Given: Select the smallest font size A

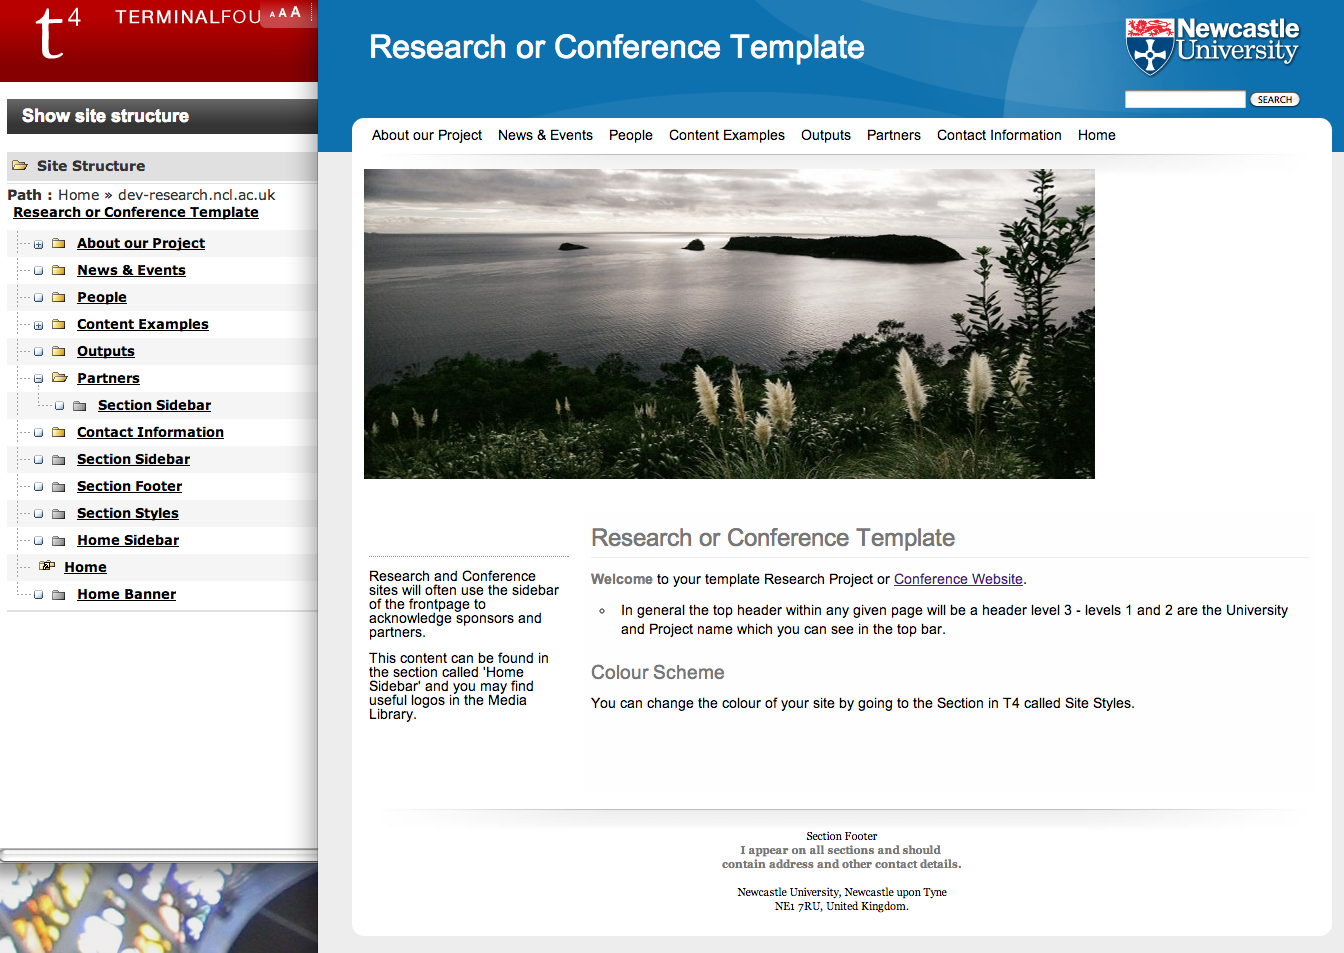Looking at the screenshot, I should pos(272,14).
